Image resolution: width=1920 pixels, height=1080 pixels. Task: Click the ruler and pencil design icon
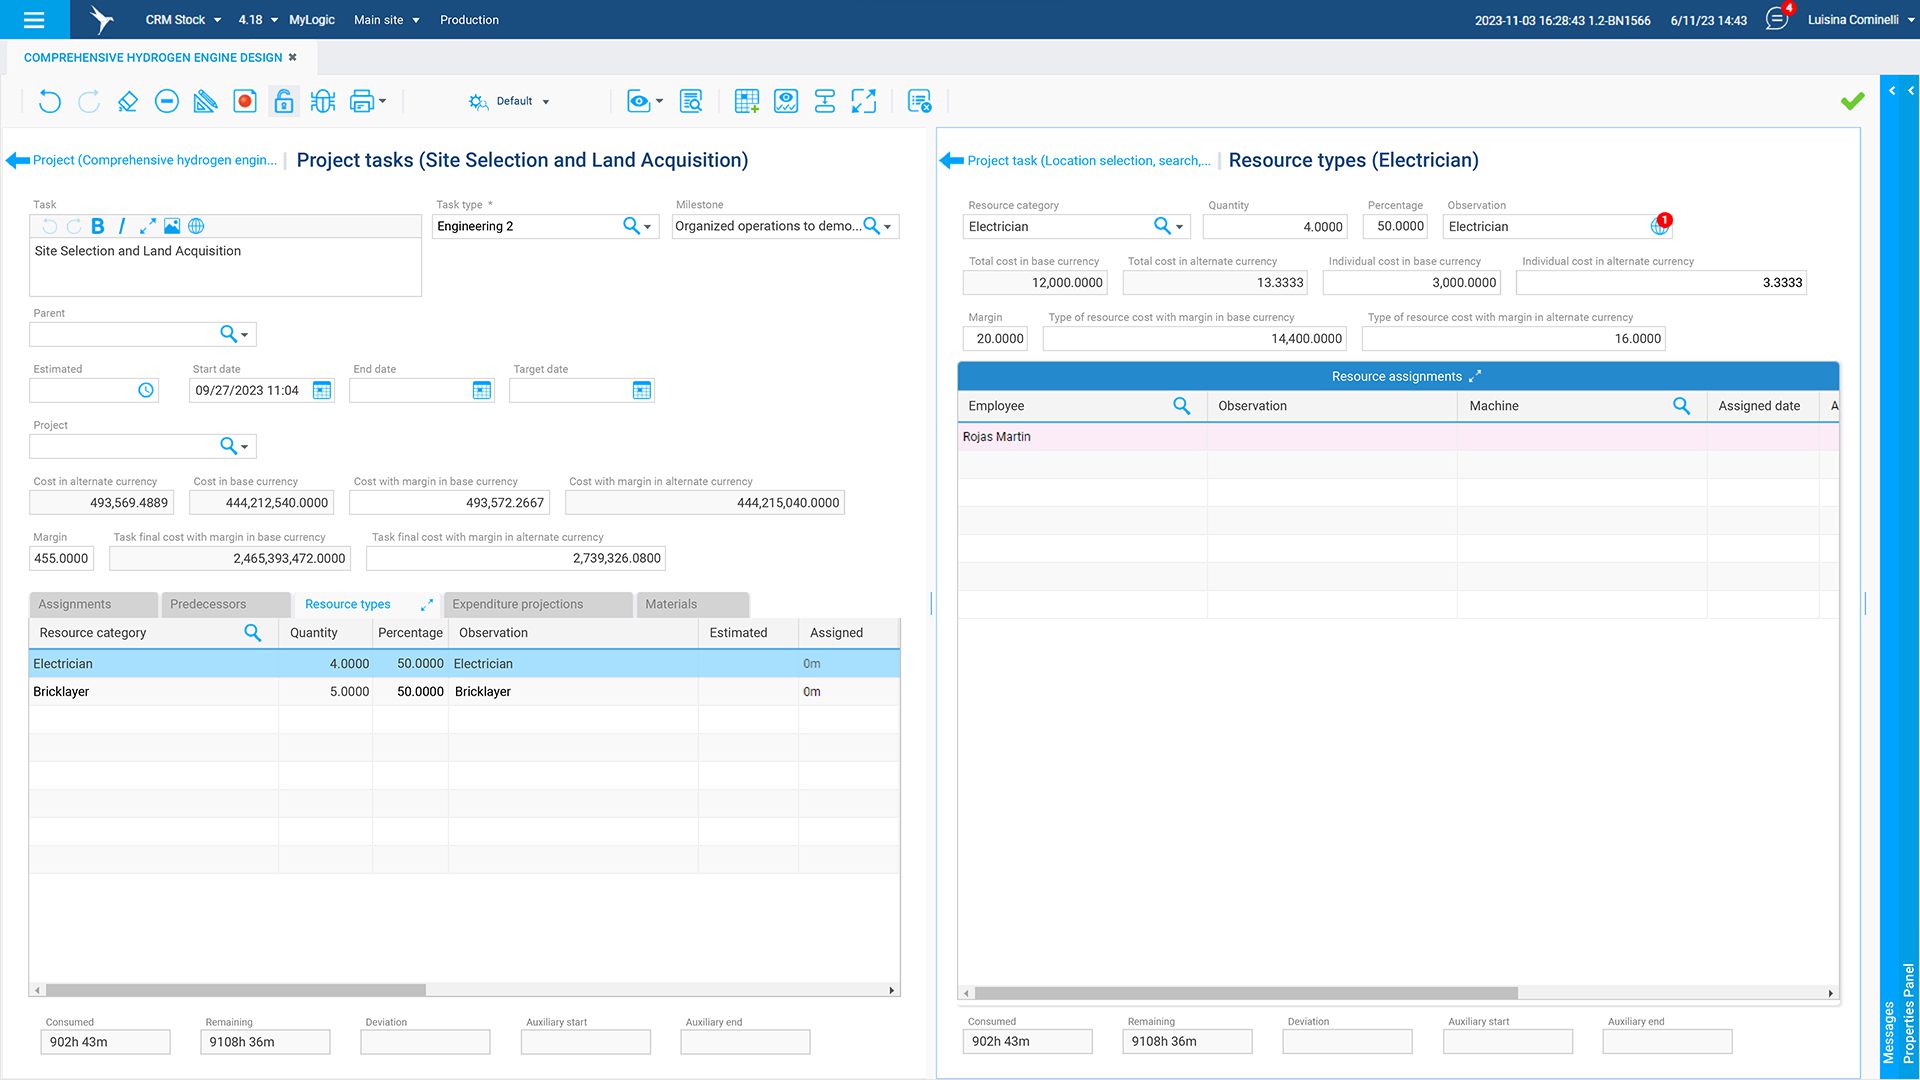tap(205, 101)
